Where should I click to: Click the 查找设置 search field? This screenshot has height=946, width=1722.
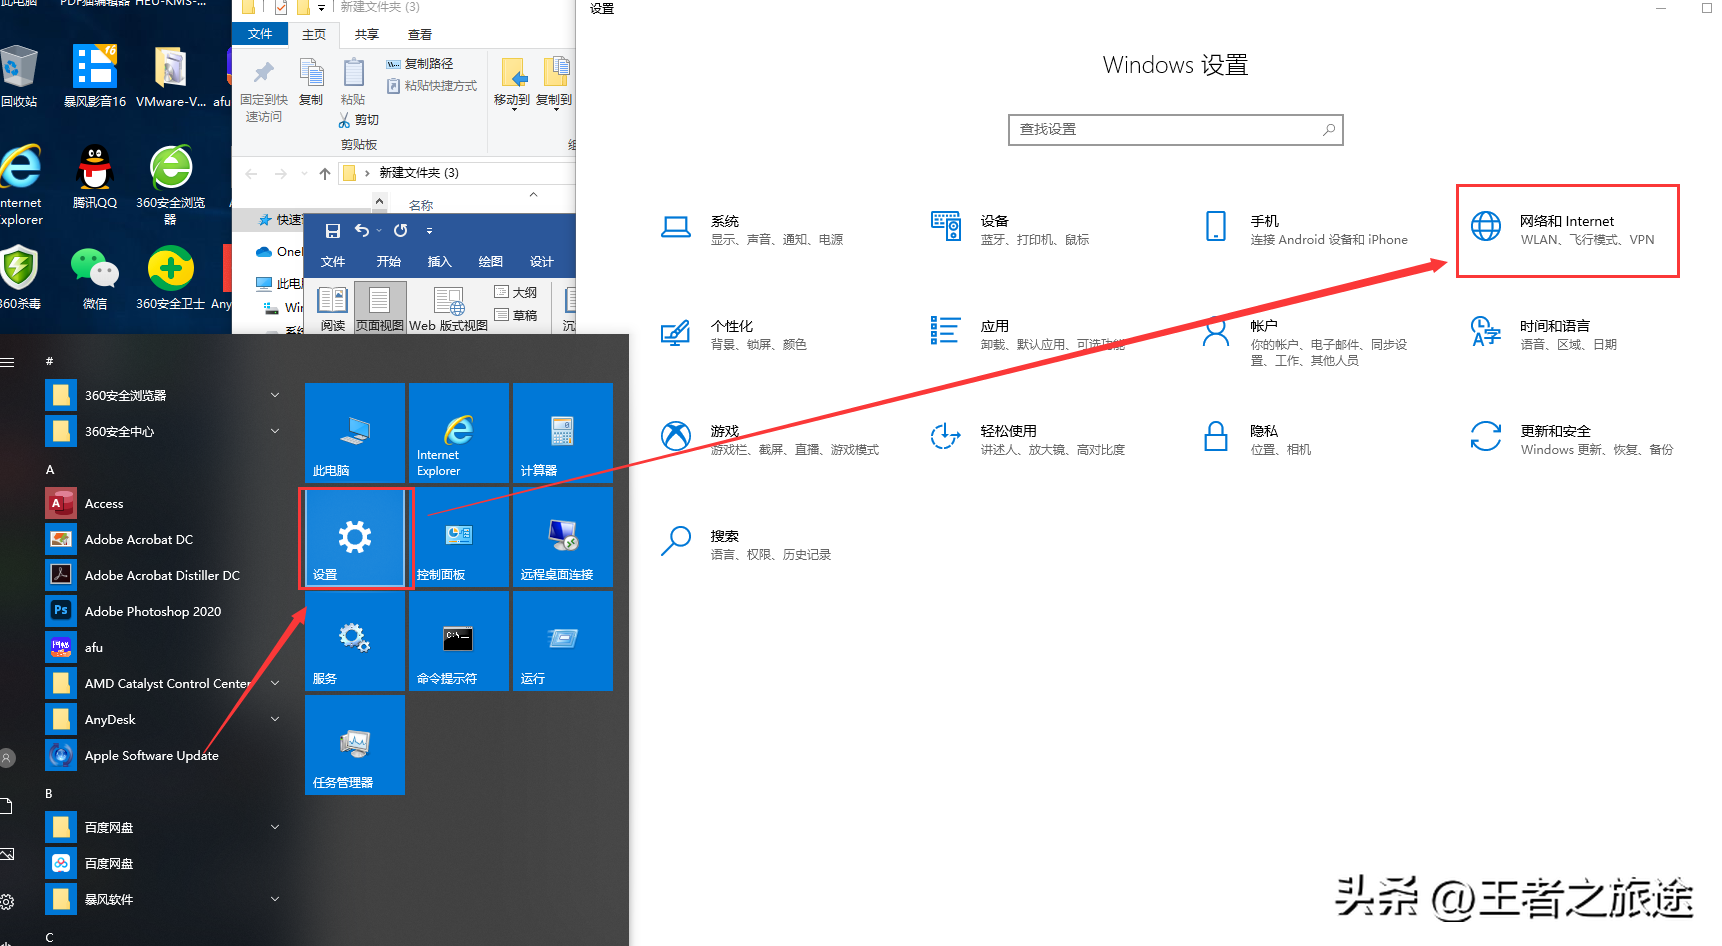coord(1175,130)
